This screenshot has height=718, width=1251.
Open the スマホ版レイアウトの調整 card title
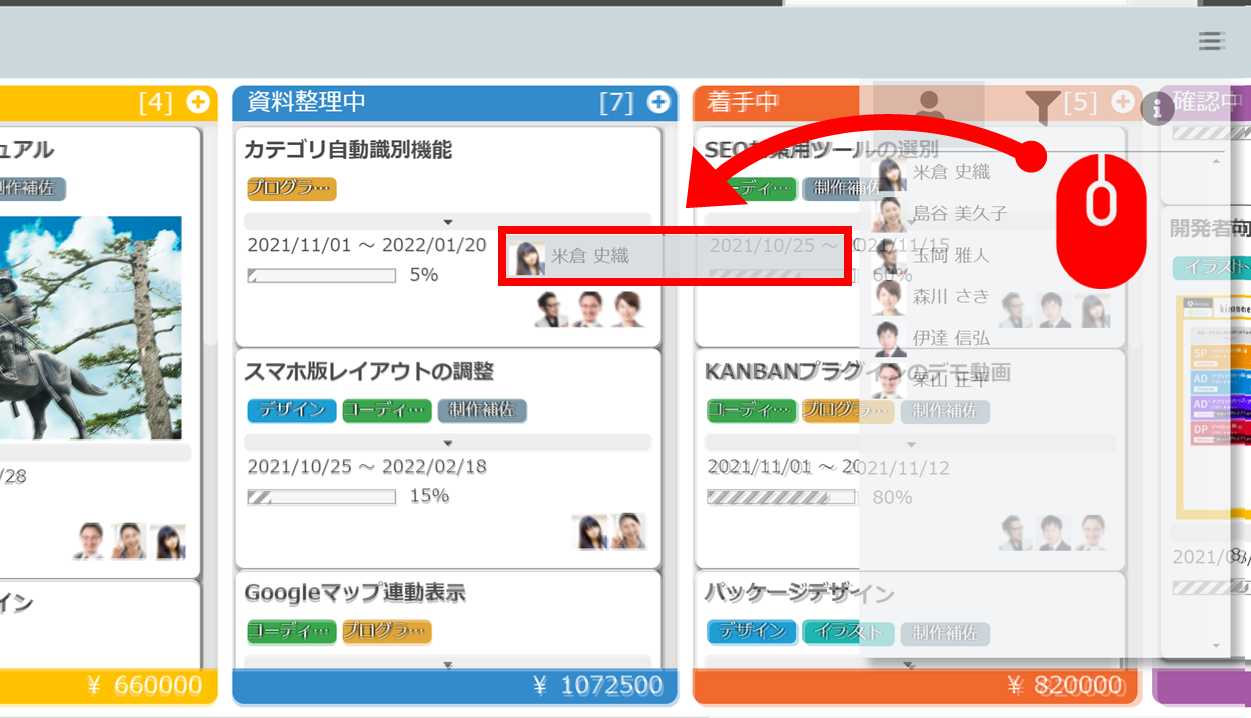click(x=369, y=372)
